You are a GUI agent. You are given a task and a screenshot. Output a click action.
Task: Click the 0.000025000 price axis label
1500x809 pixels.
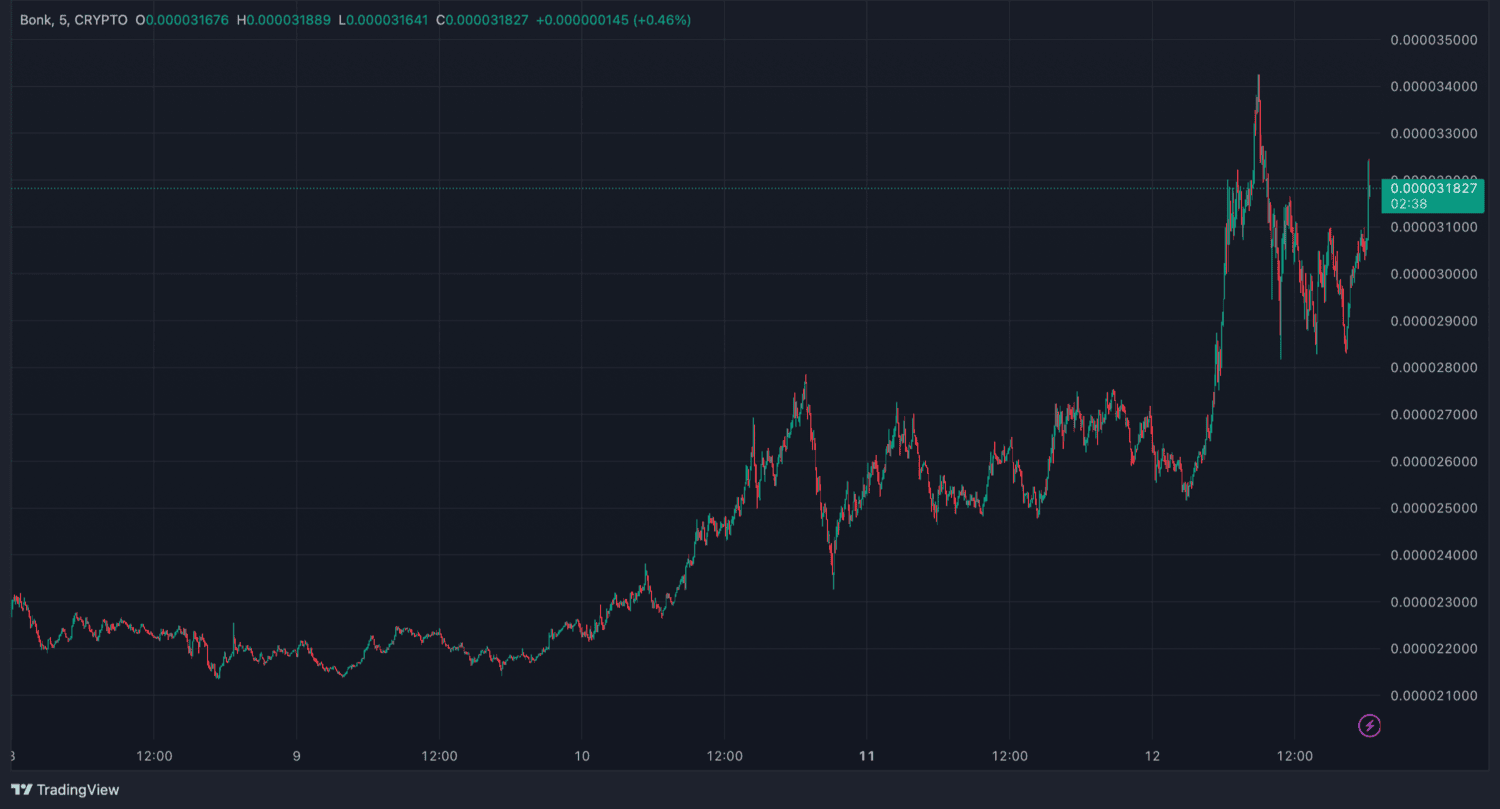1433,508
